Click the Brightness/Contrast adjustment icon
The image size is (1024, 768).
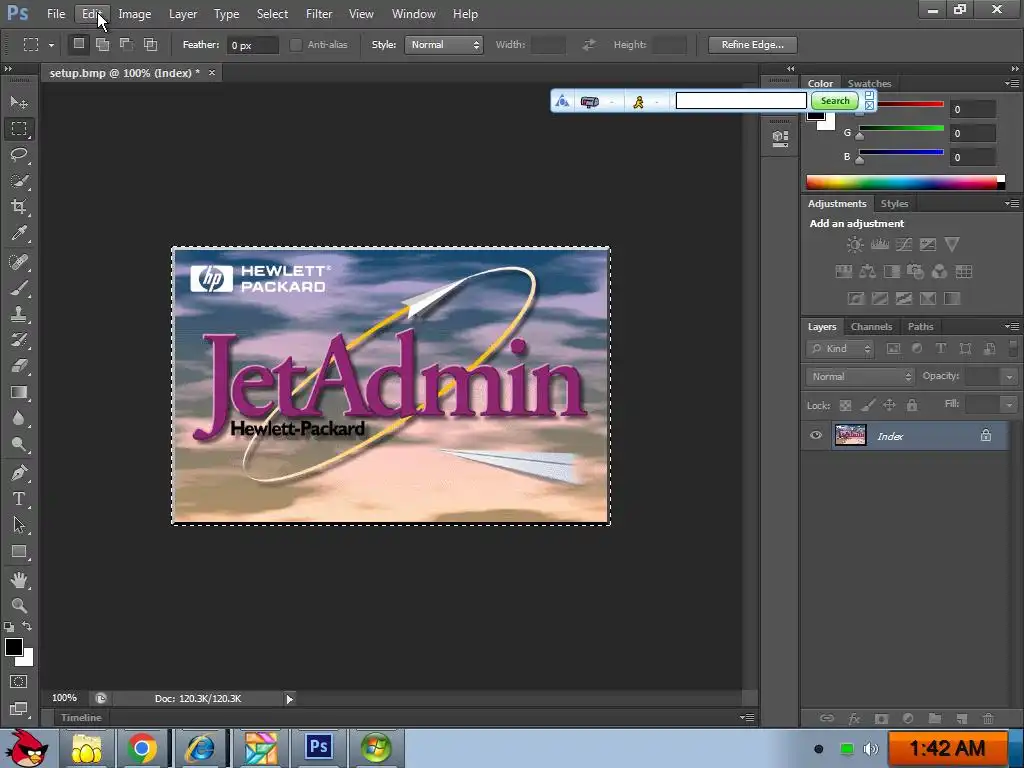click(855, 245)
